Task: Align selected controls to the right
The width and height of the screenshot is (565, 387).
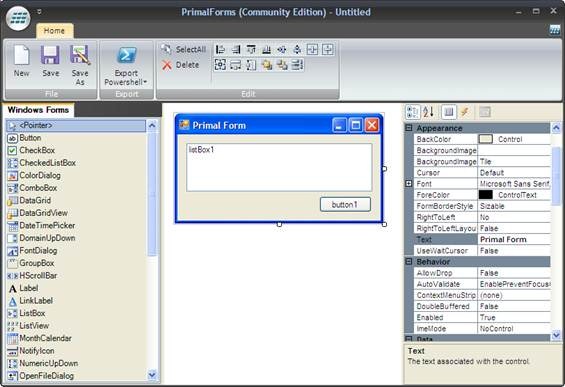Action: [236, 49]
